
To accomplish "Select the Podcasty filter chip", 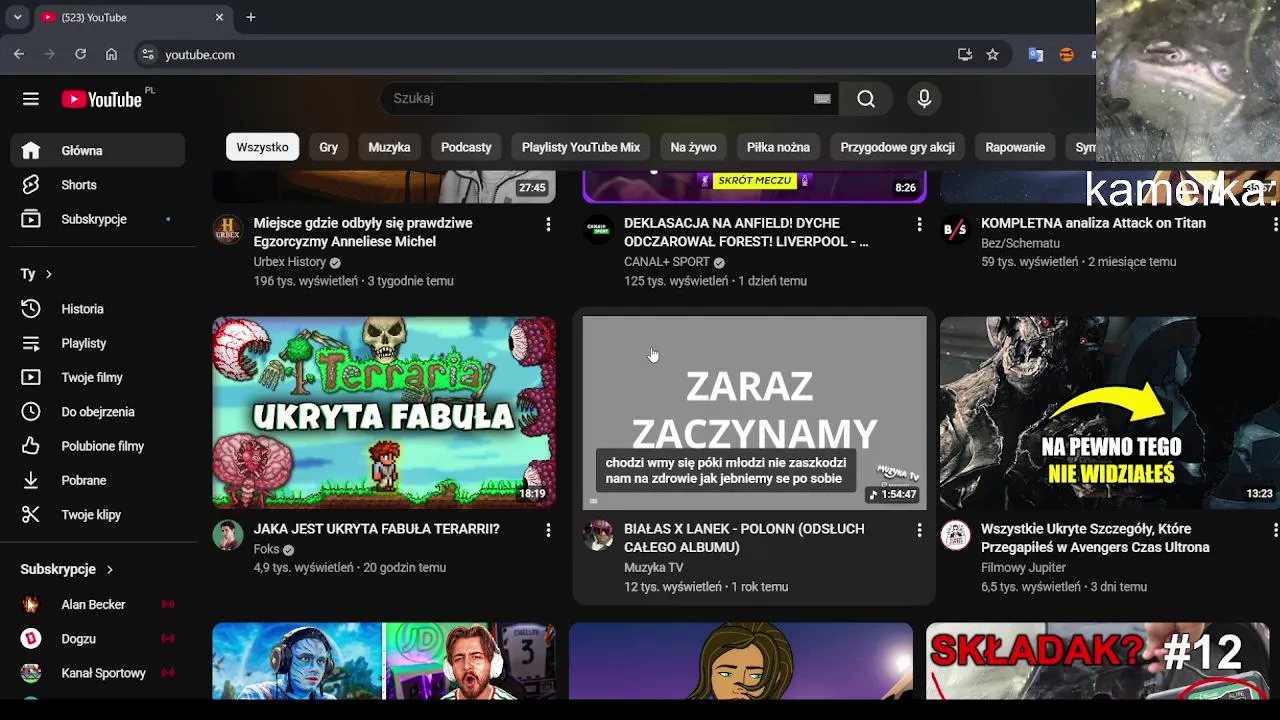I will [x=466, y=147].
